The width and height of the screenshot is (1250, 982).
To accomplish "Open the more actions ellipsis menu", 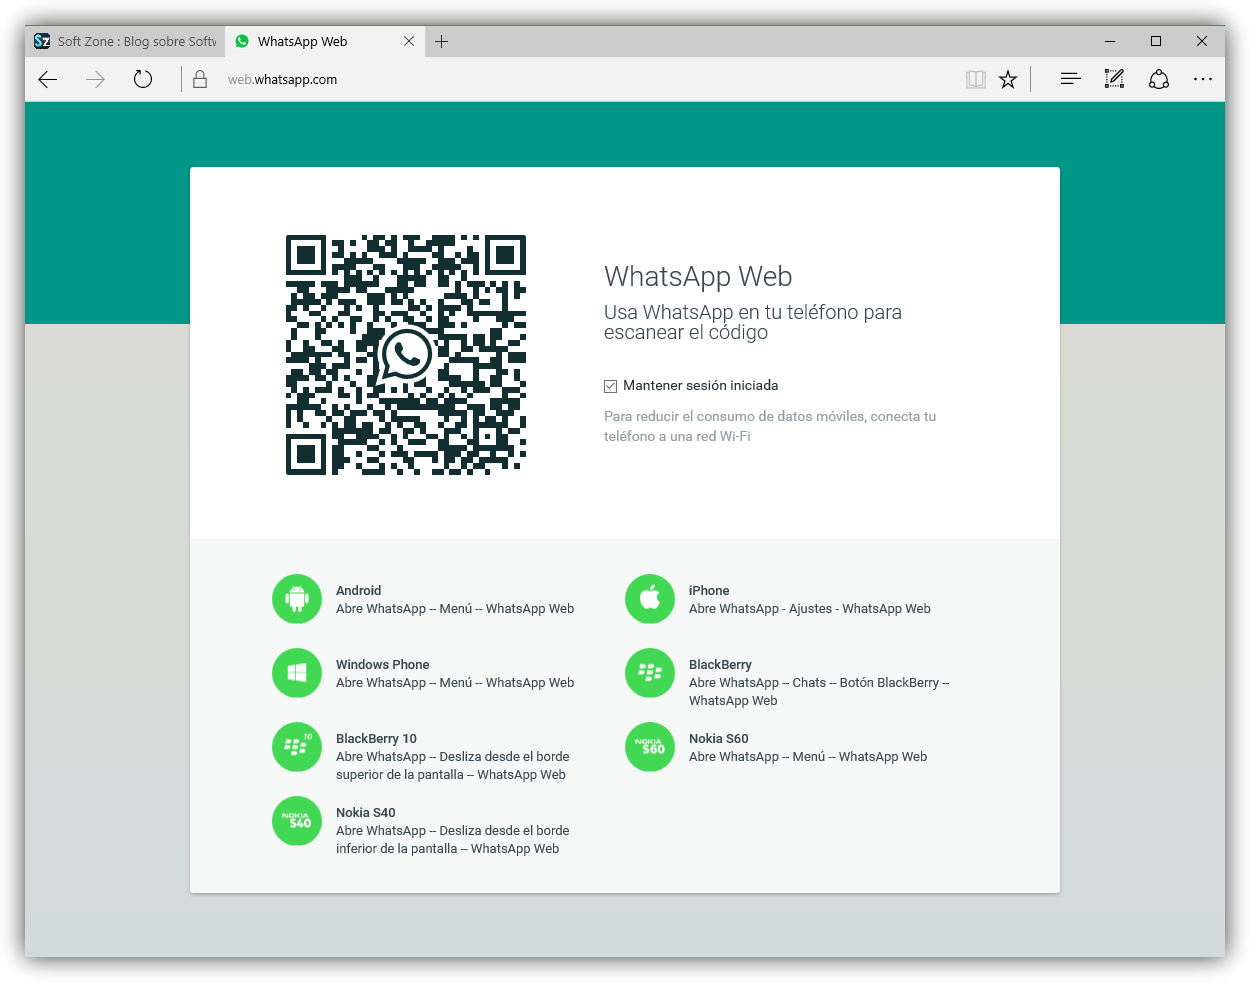I will tap(1203, 79).
